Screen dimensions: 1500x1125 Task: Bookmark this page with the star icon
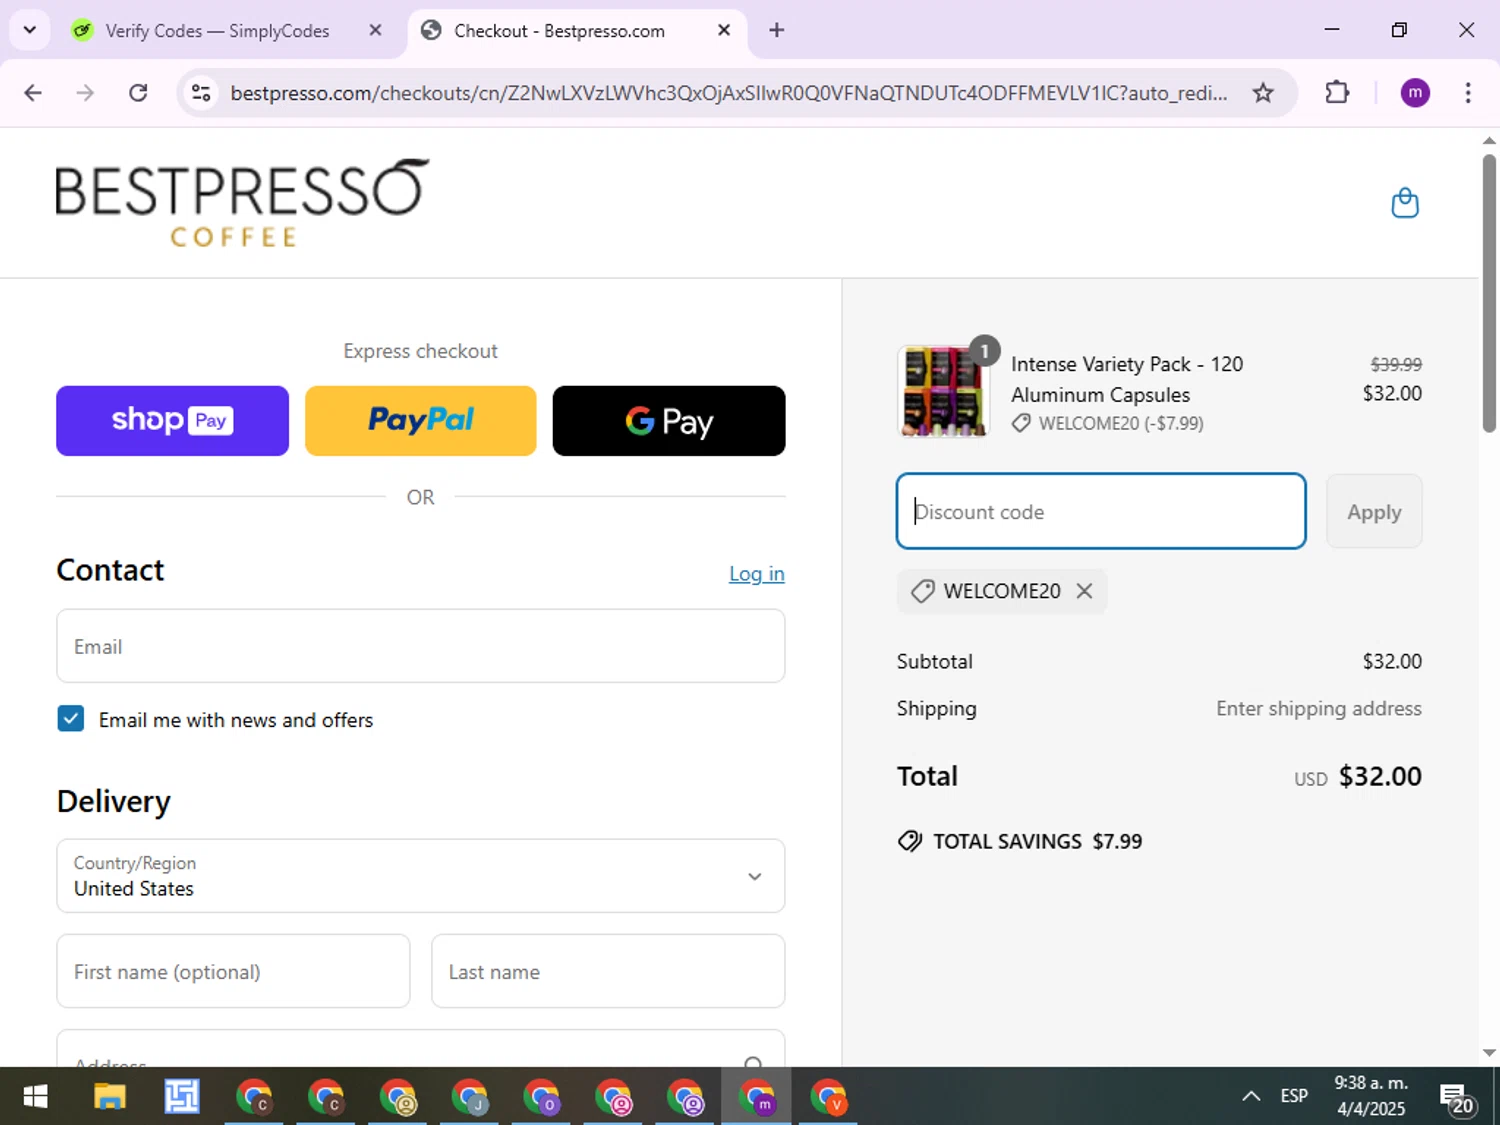point(1263,93)
